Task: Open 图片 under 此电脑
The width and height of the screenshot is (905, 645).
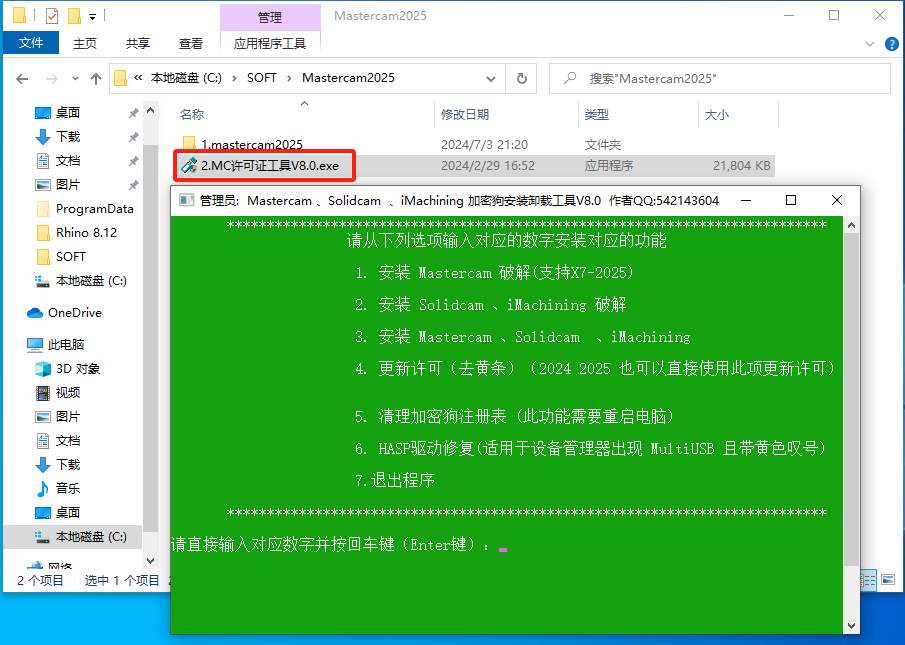Action: tap(68, 417)
